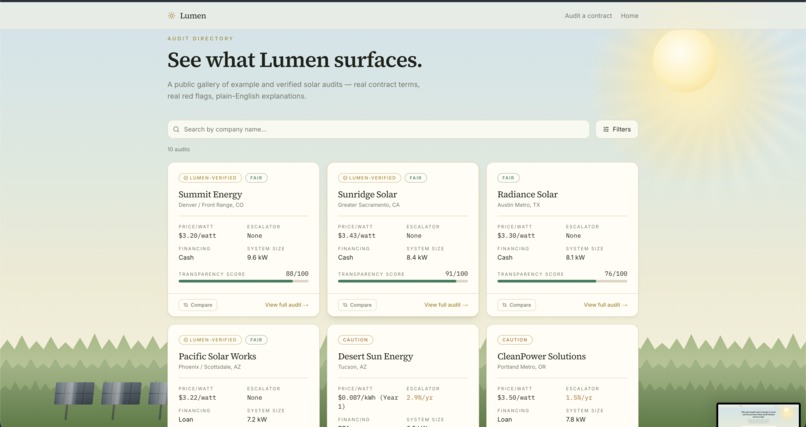Open Audit a contract link
Screen dimensions: 806x427
588,16
